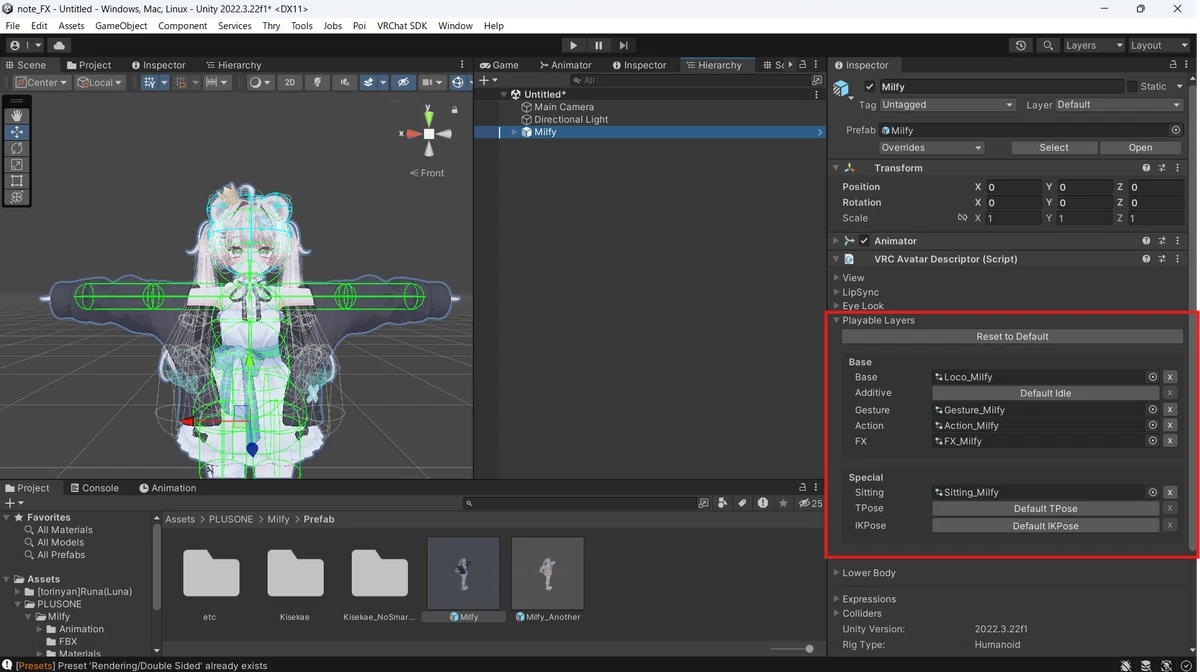Toggle hidden objects visibility in scene
Viewport: 1200px width, 672px height.
tap(402, 82)
